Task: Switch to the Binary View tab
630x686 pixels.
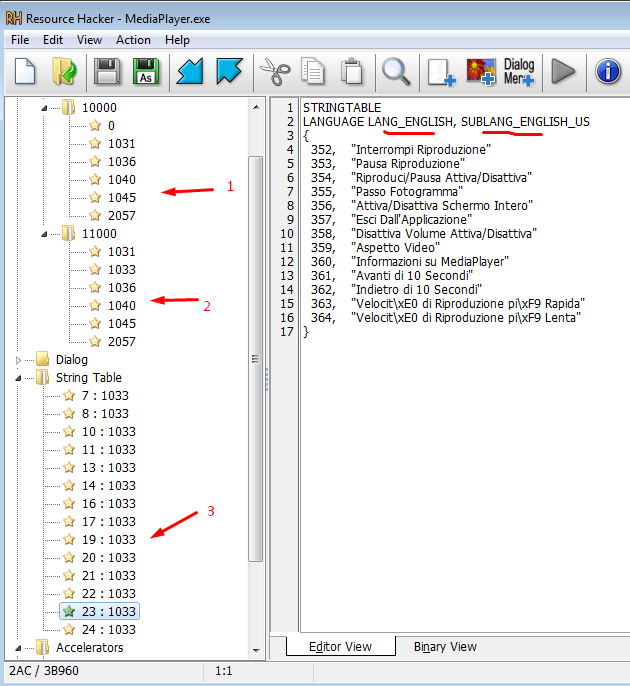Action: [445, 647]
